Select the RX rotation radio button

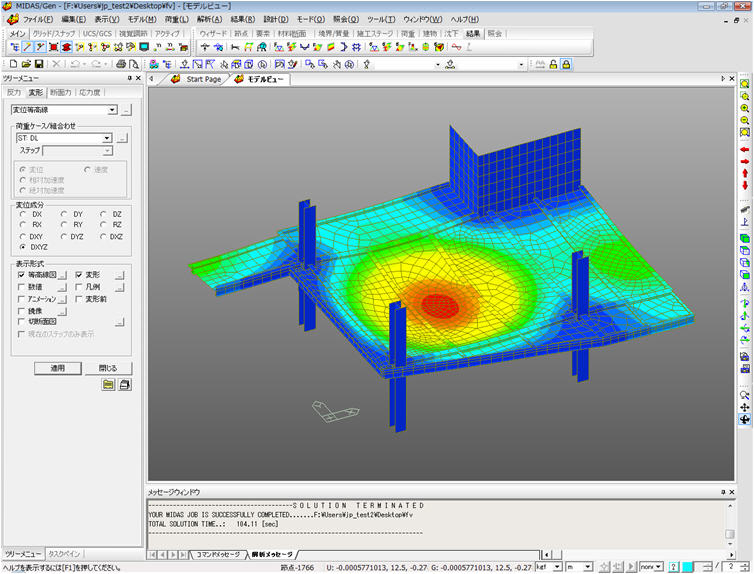point(23,225)
